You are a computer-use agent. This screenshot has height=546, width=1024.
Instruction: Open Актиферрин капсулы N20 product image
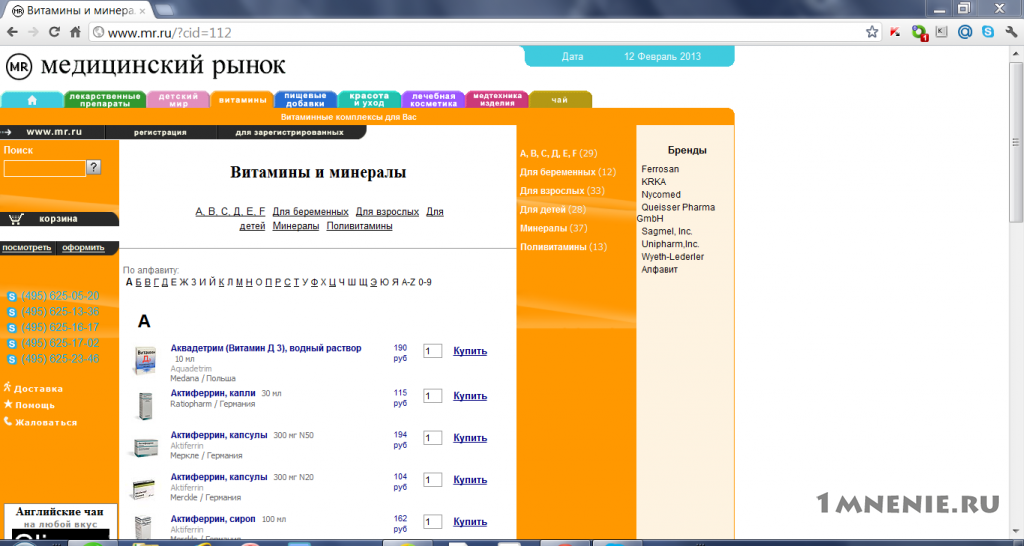144,489
